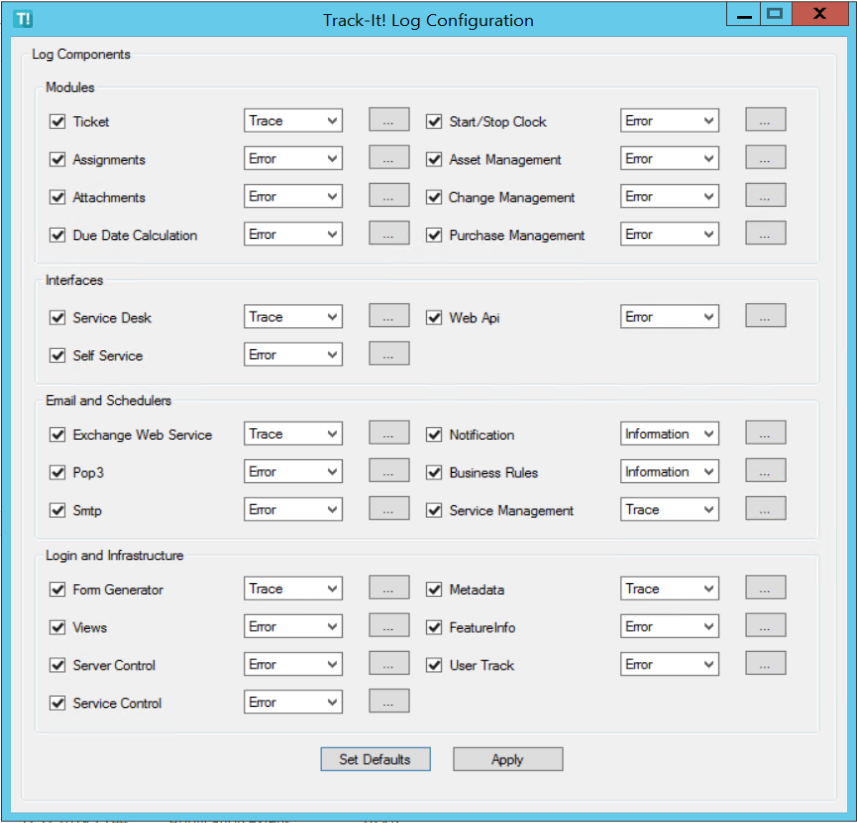
Task: Toggle the FeatureInfo checkbox
Action: (434, 627)
